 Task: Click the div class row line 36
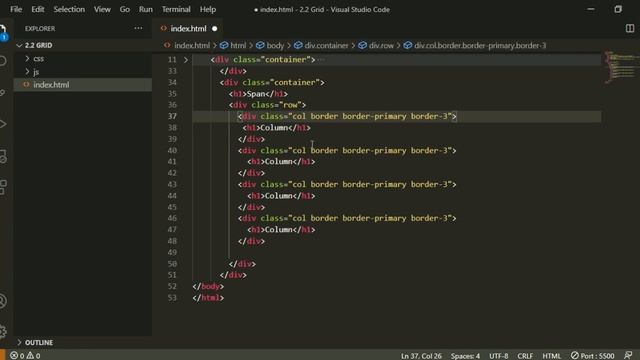pyautogui.click(x=267, y=105)
